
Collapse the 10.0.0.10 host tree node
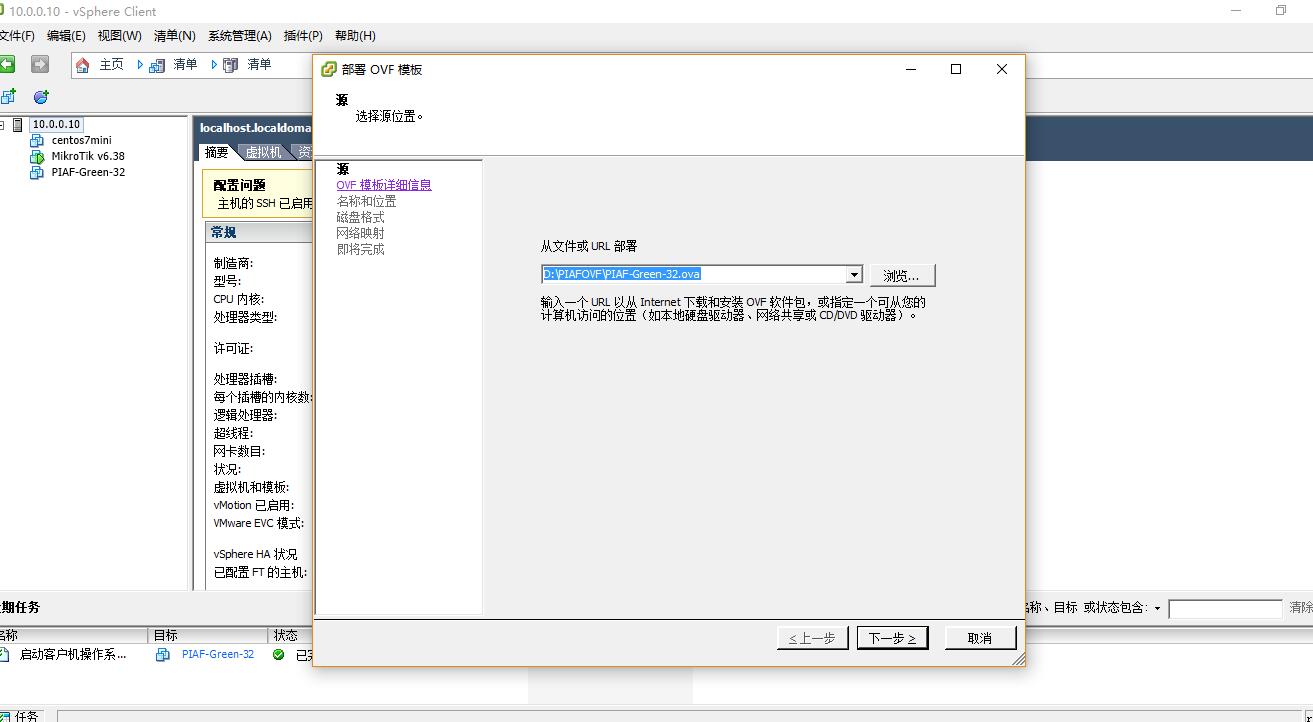click(x=2, y=125)
